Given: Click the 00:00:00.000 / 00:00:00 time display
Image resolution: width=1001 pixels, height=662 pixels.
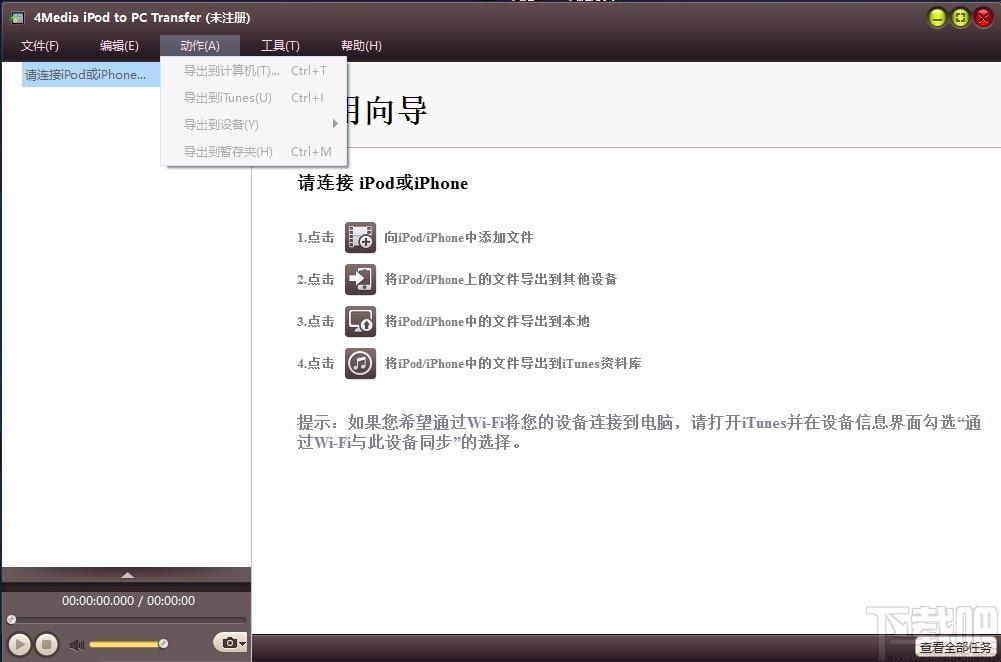Looking at the screenshot, I should [x=128, y=601].
